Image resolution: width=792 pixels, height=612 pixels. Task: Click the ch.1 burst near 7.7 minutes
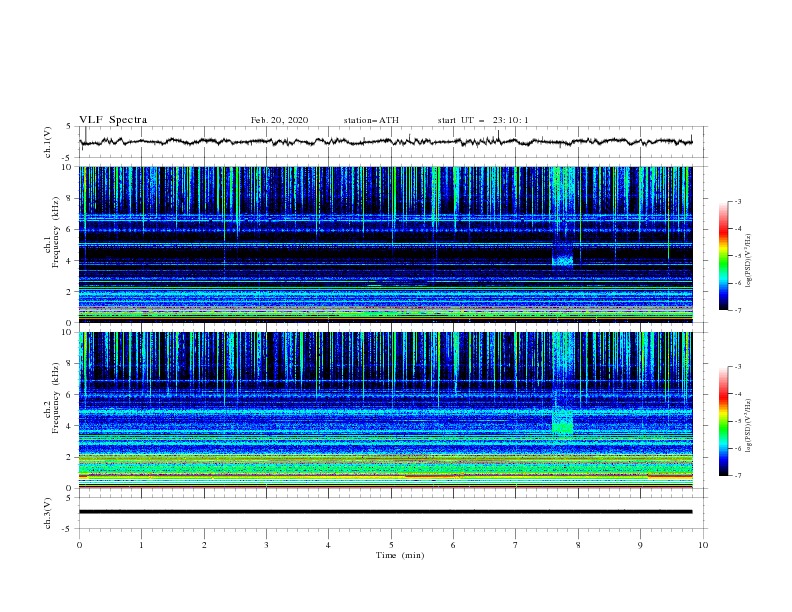(562, 261)
